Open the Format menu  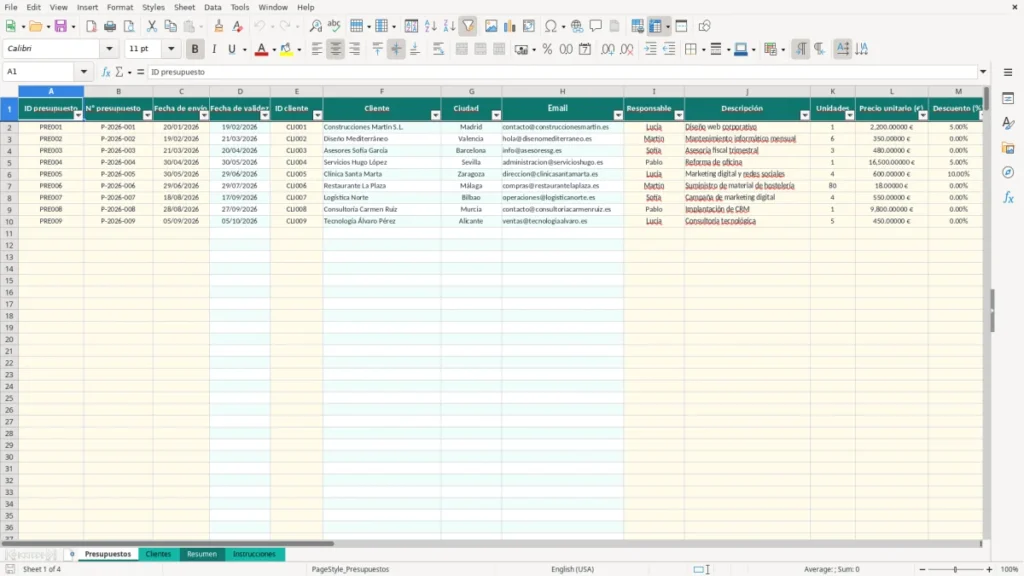(x=120, y=7)
